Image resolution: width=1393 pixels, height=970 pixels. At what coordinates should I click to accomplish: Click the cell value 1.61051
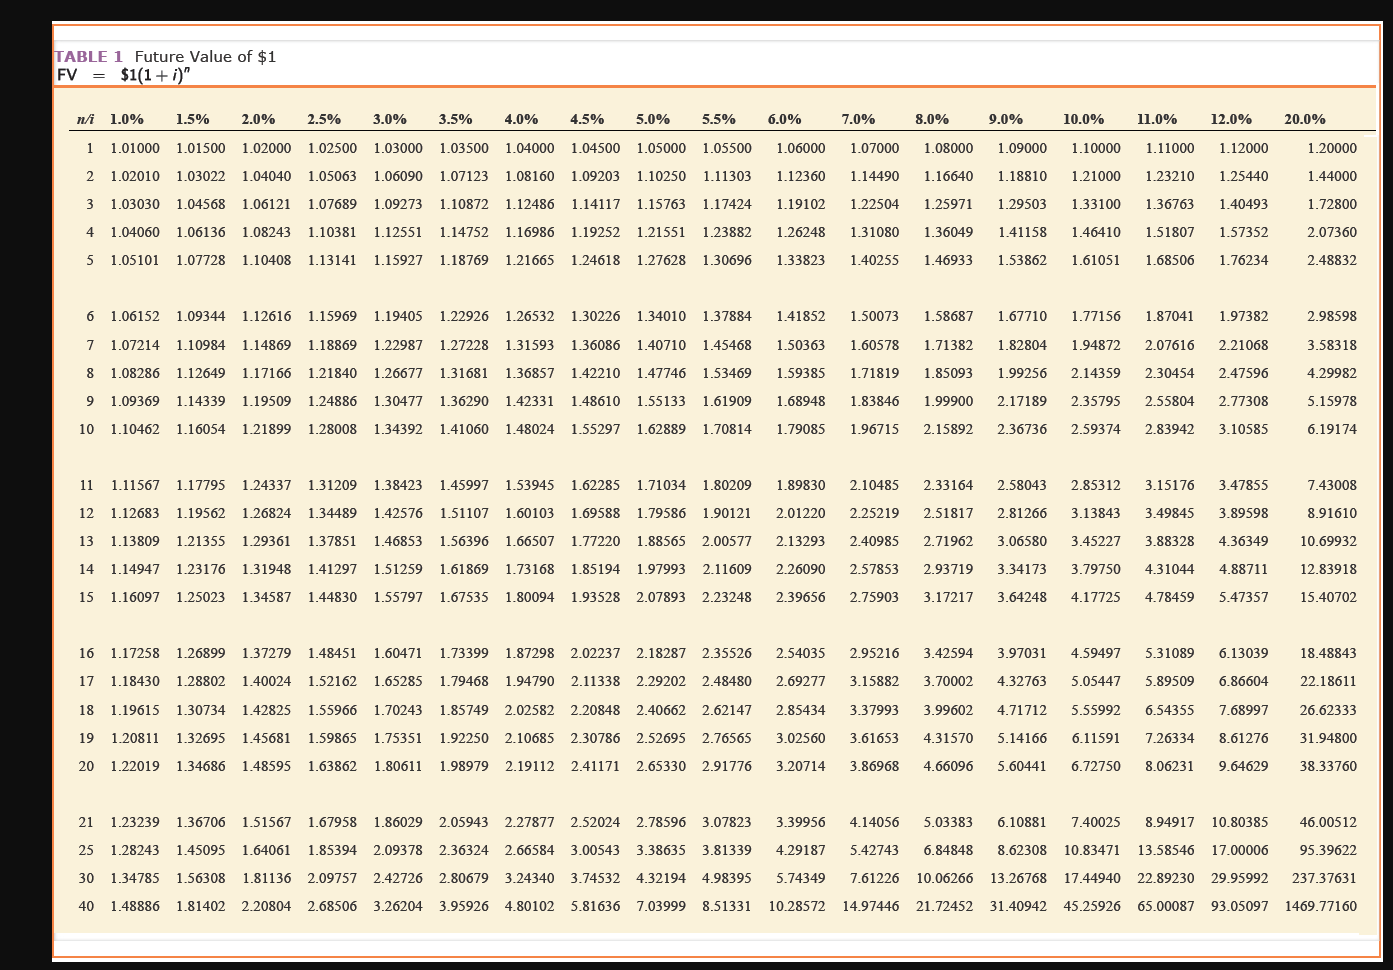tap(1096, 260)
